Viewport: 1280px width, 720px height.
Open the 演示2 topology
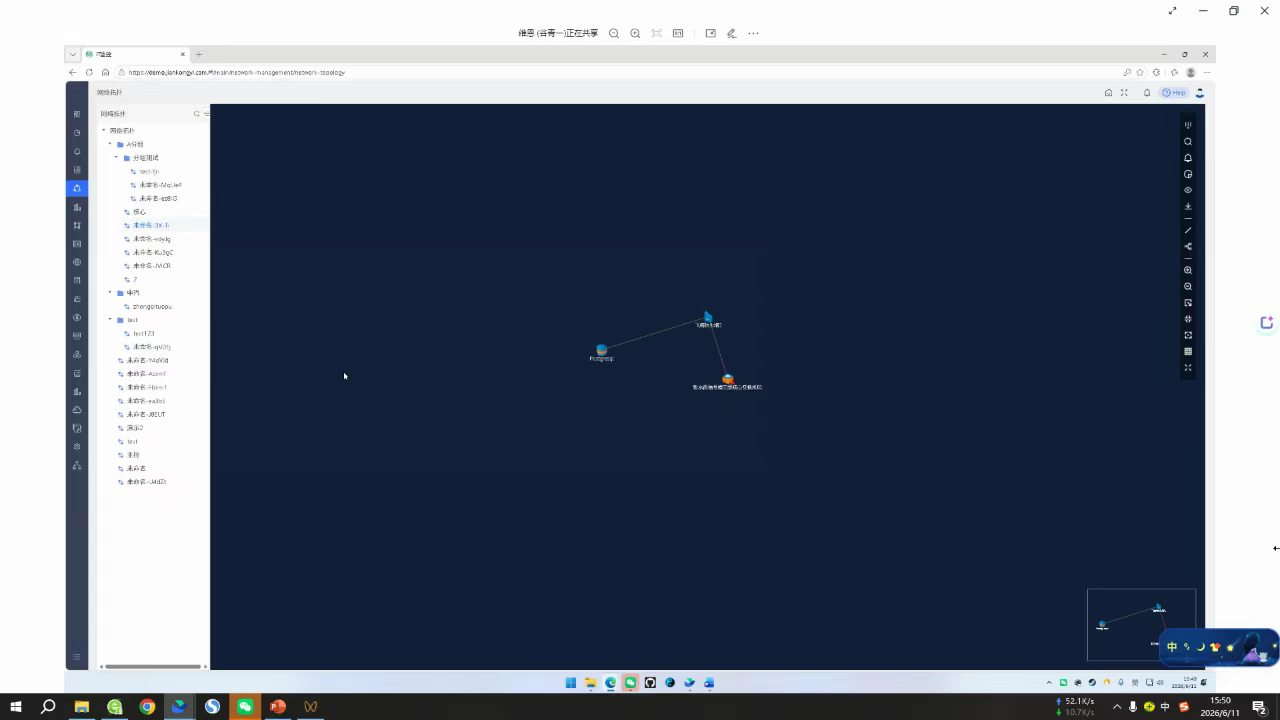[134, 428]
